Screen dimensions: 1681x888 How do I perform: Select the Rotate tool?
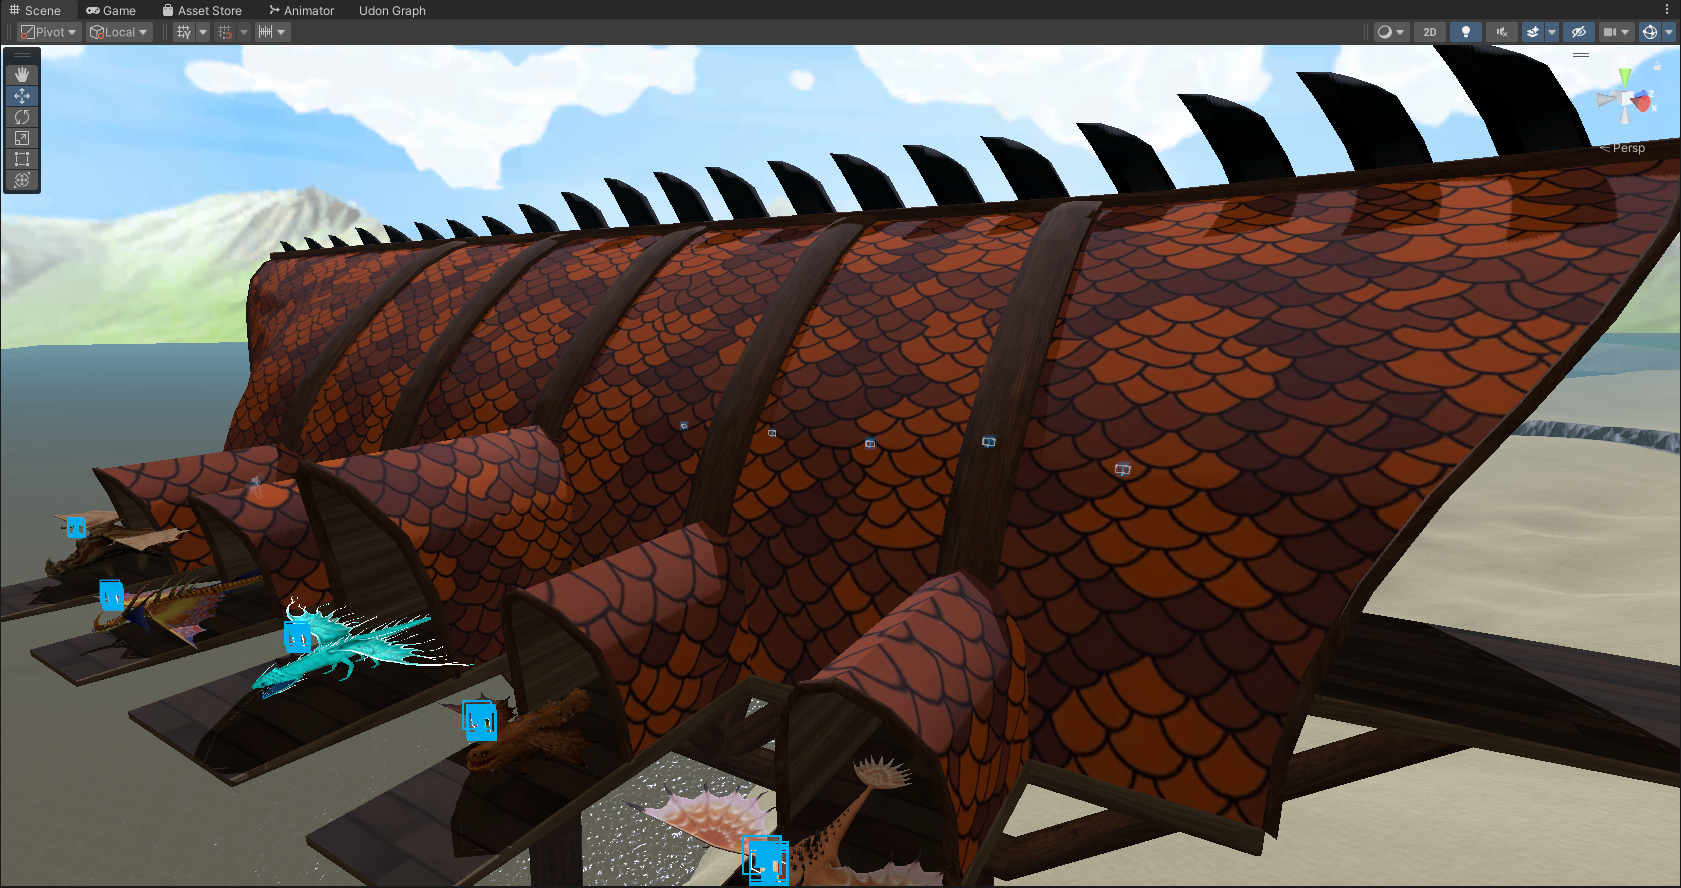(22, 117)
